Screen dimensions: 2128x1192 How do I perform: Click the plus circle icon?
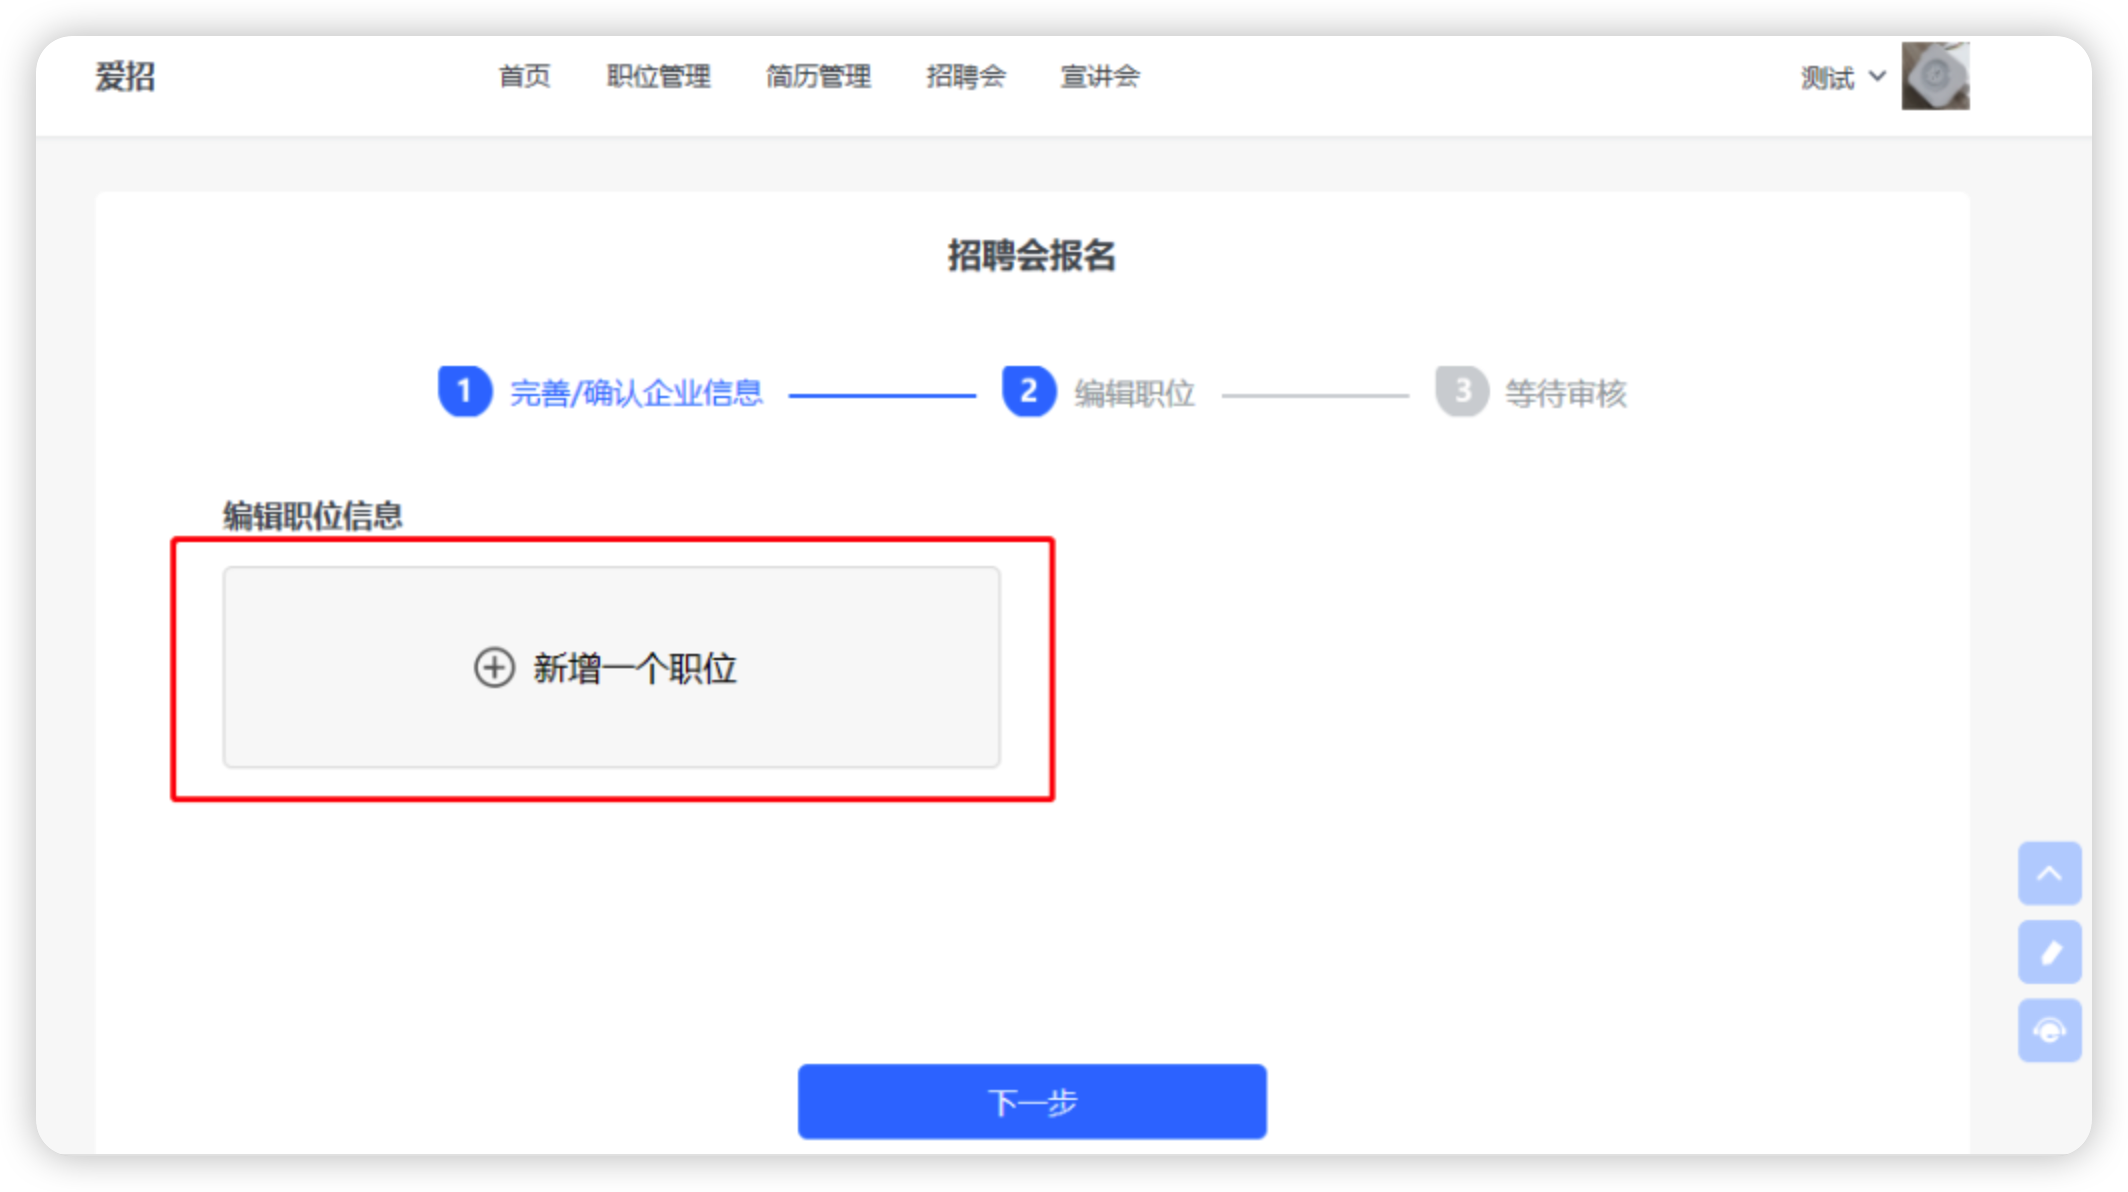[x=494, y=667]
